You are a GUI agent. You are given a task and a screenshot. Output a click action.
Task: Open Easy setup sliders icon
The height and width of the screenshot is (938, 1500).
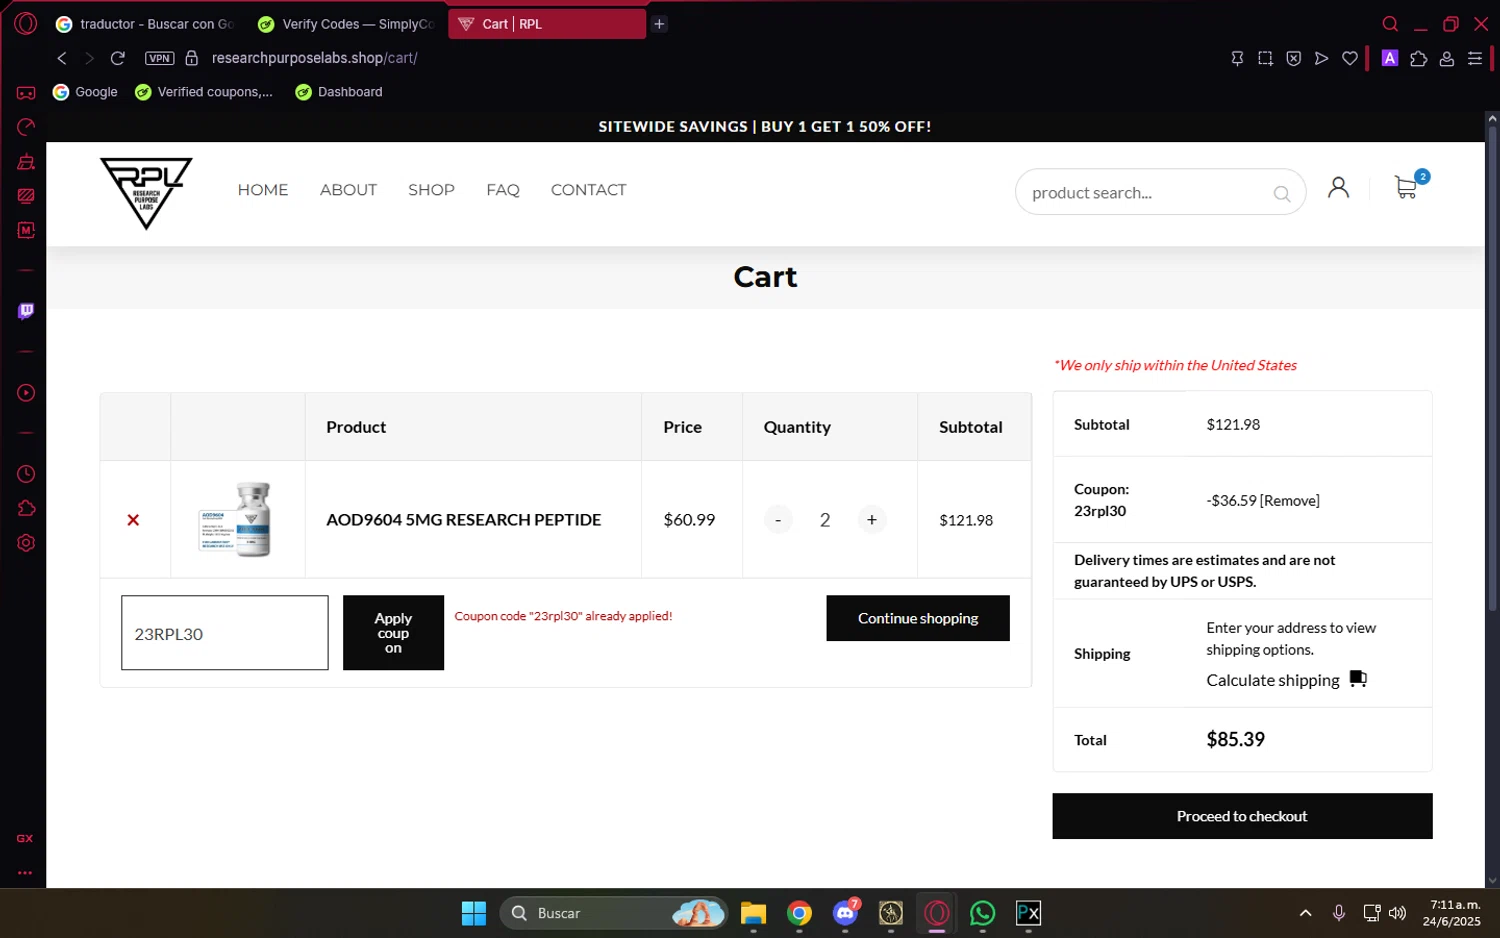pos(1475,59)
